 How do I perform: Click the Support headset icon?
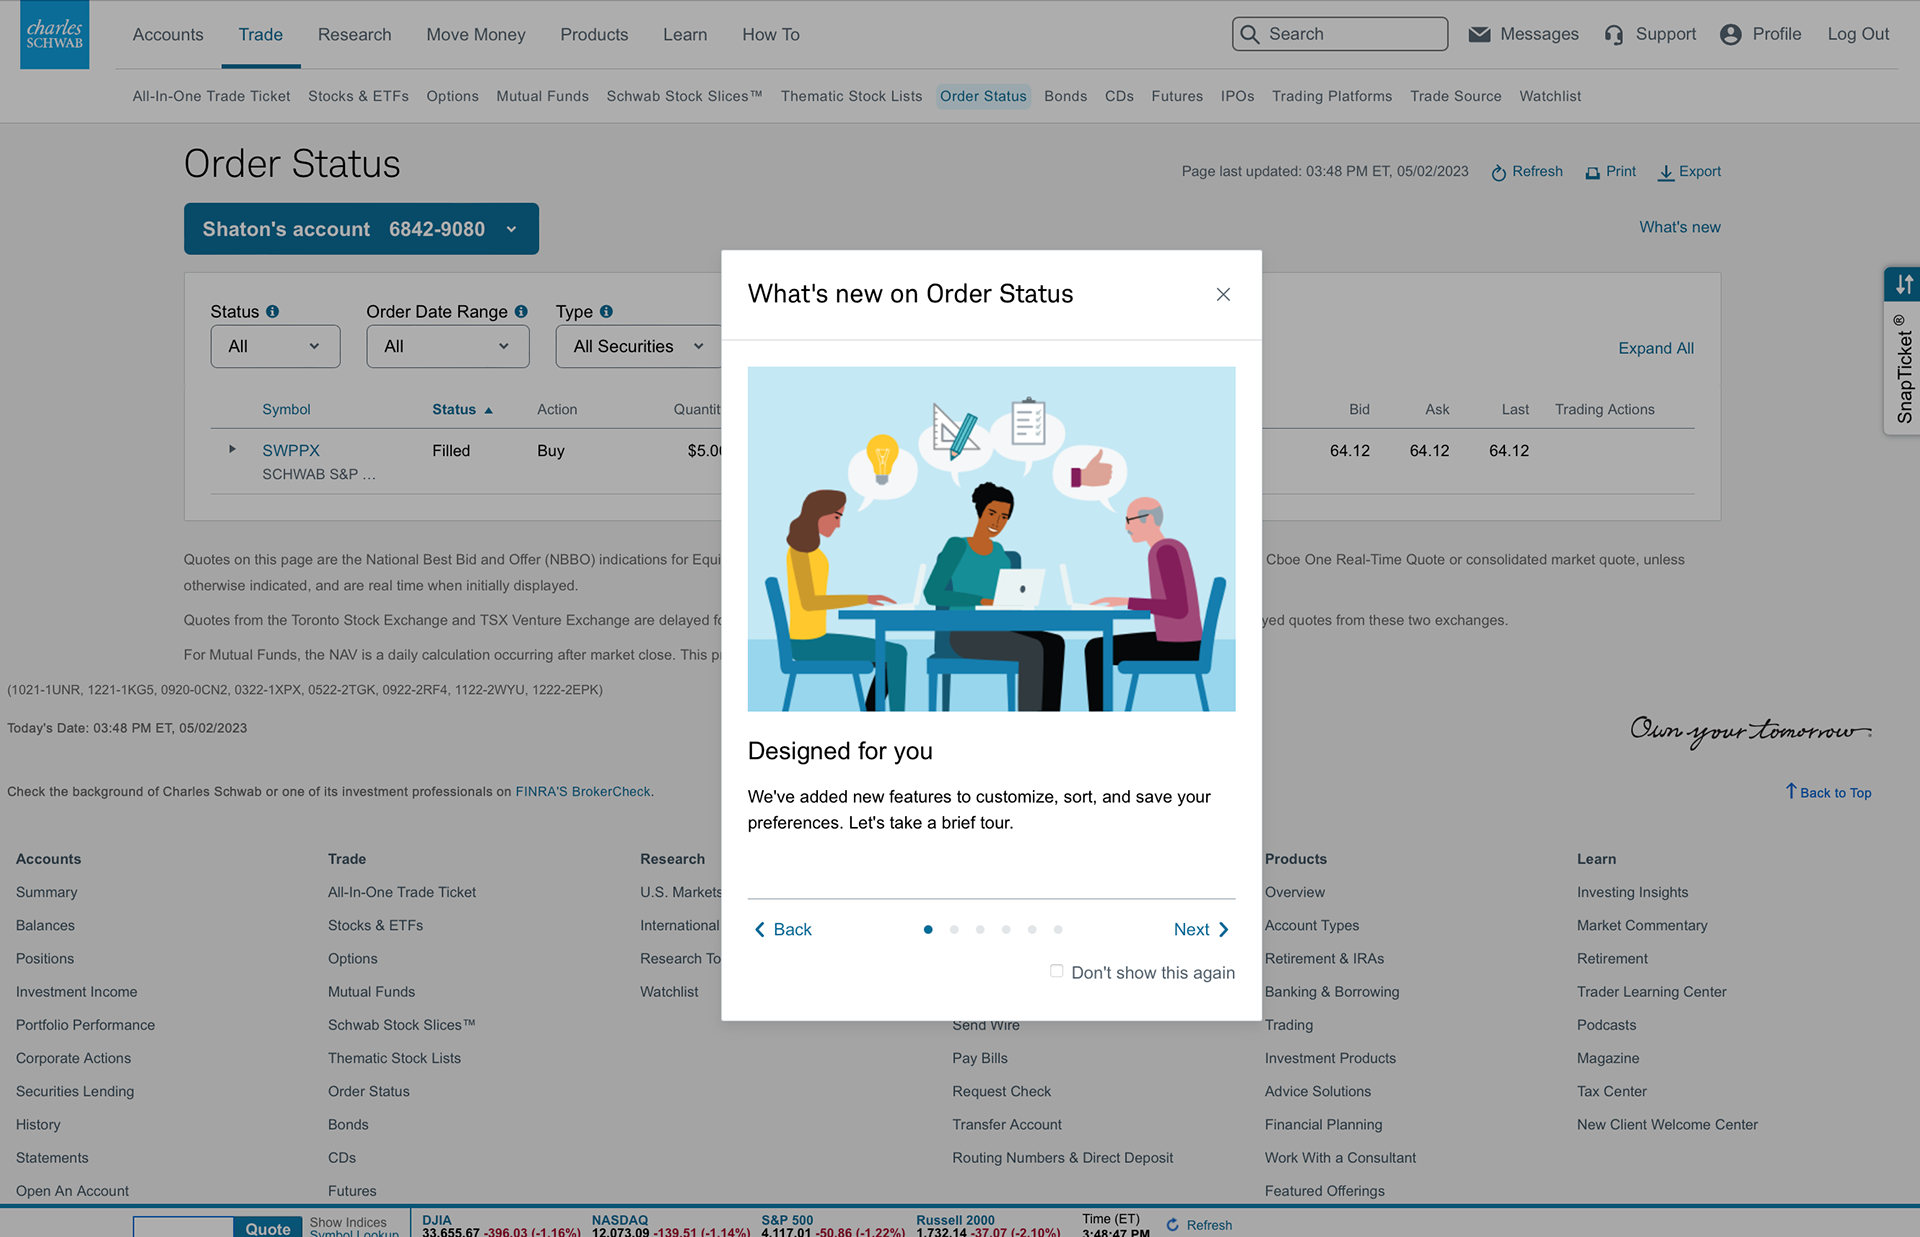pyautogui.click(x=1614, y=35)
